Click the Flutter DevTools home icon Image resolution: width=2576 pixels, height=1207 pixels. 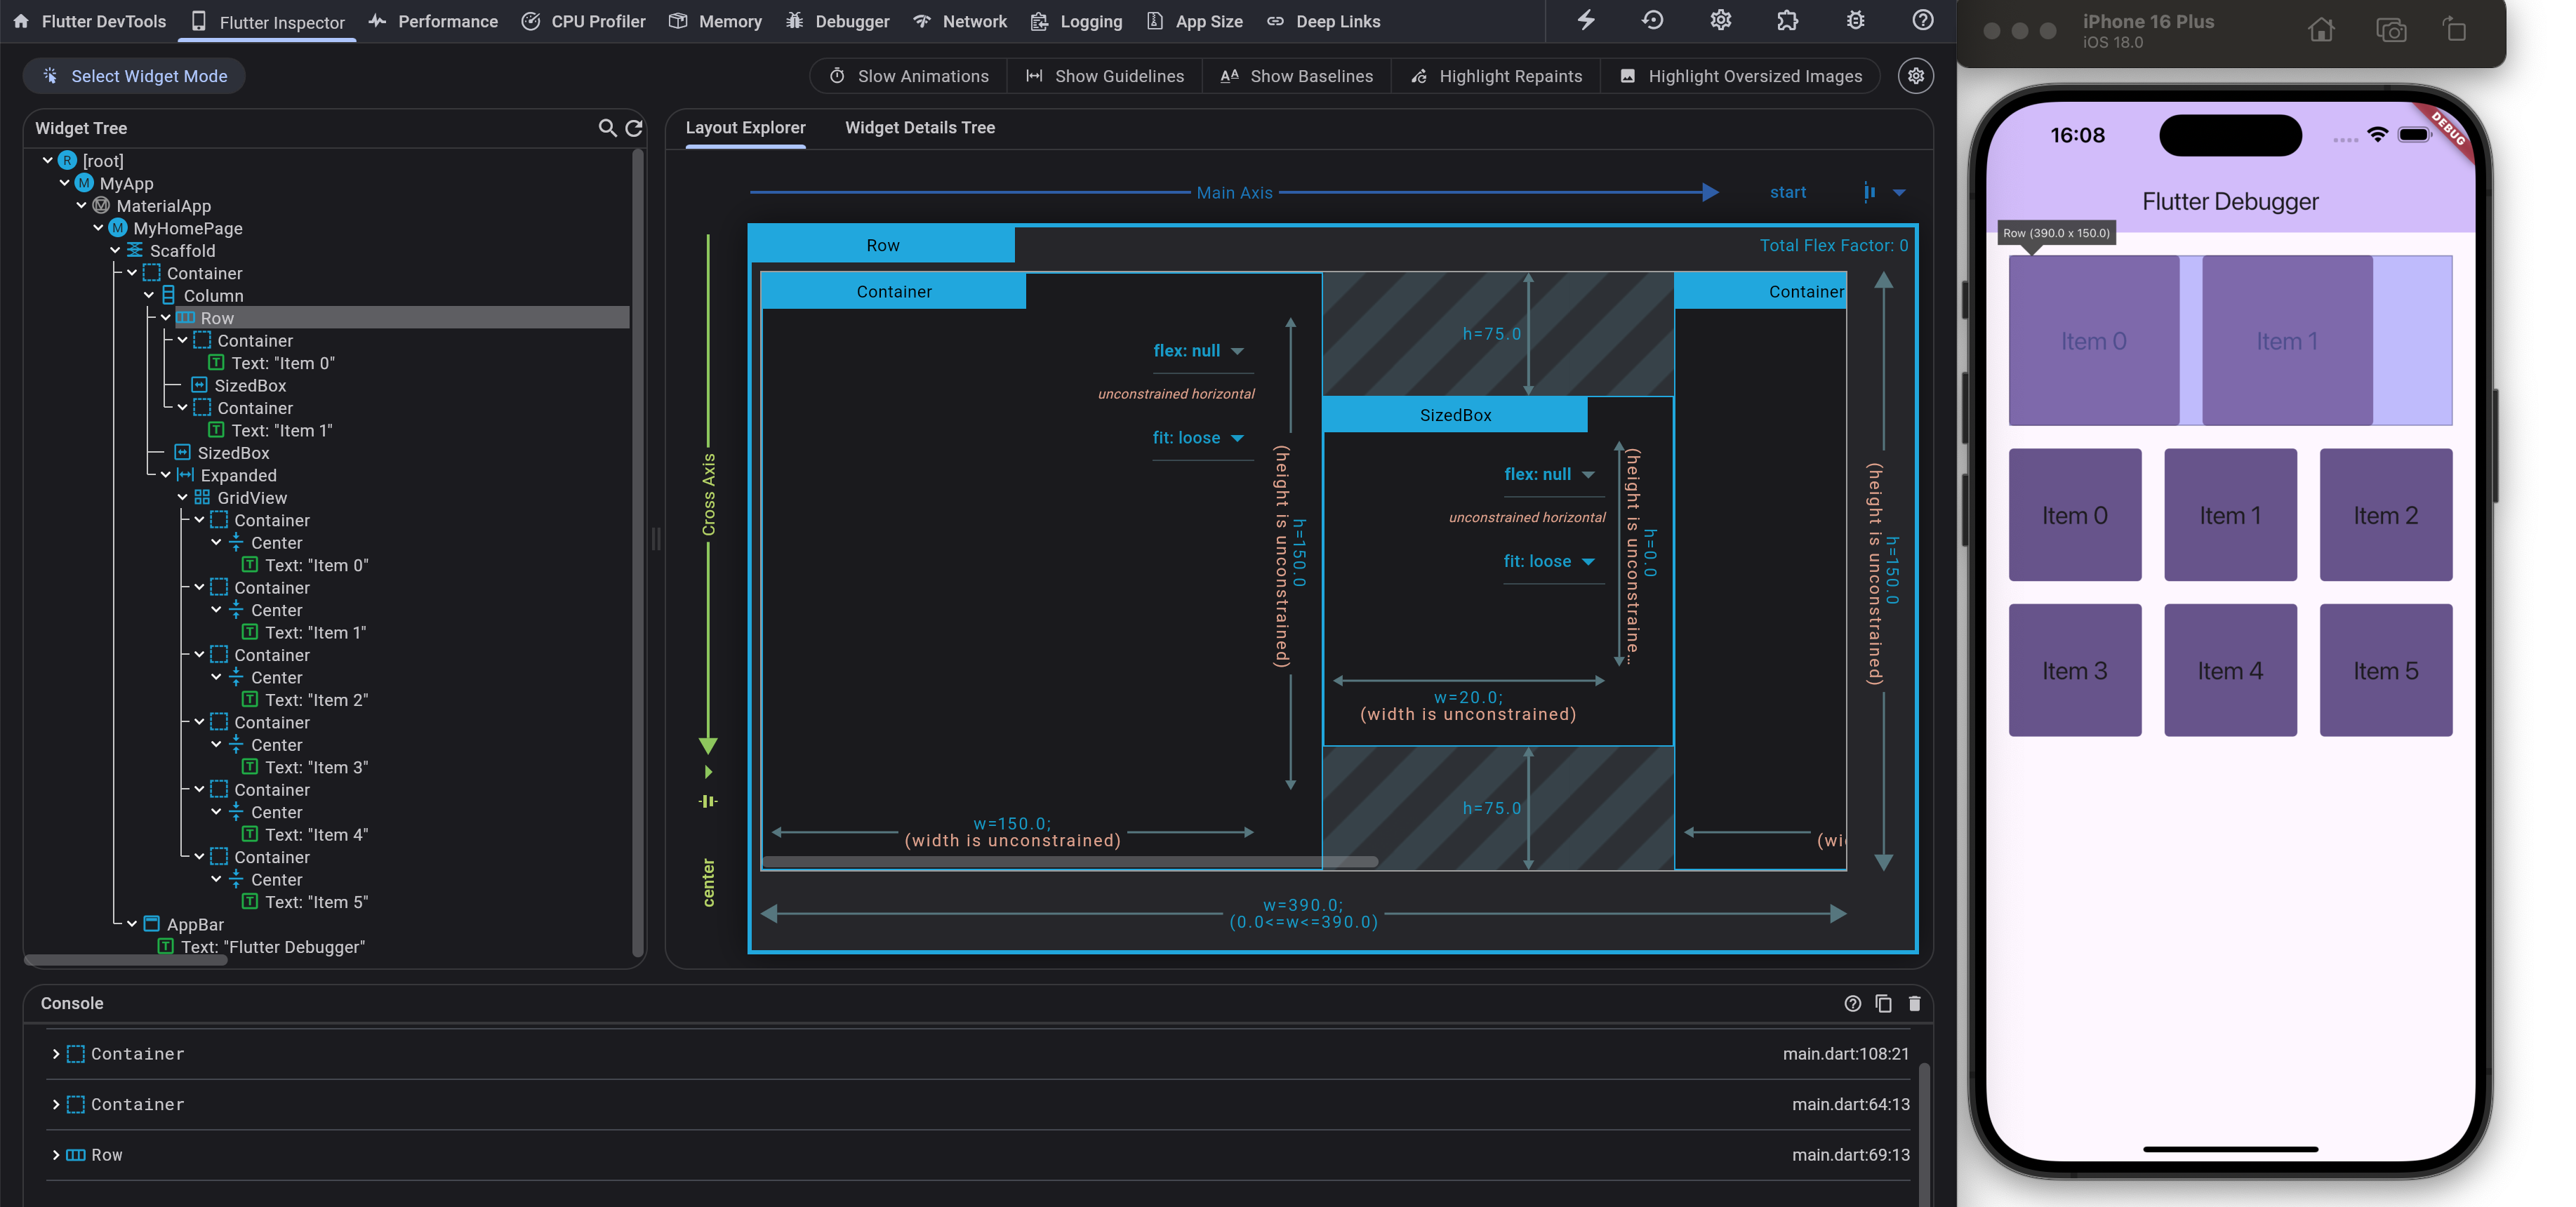[21, 21]
